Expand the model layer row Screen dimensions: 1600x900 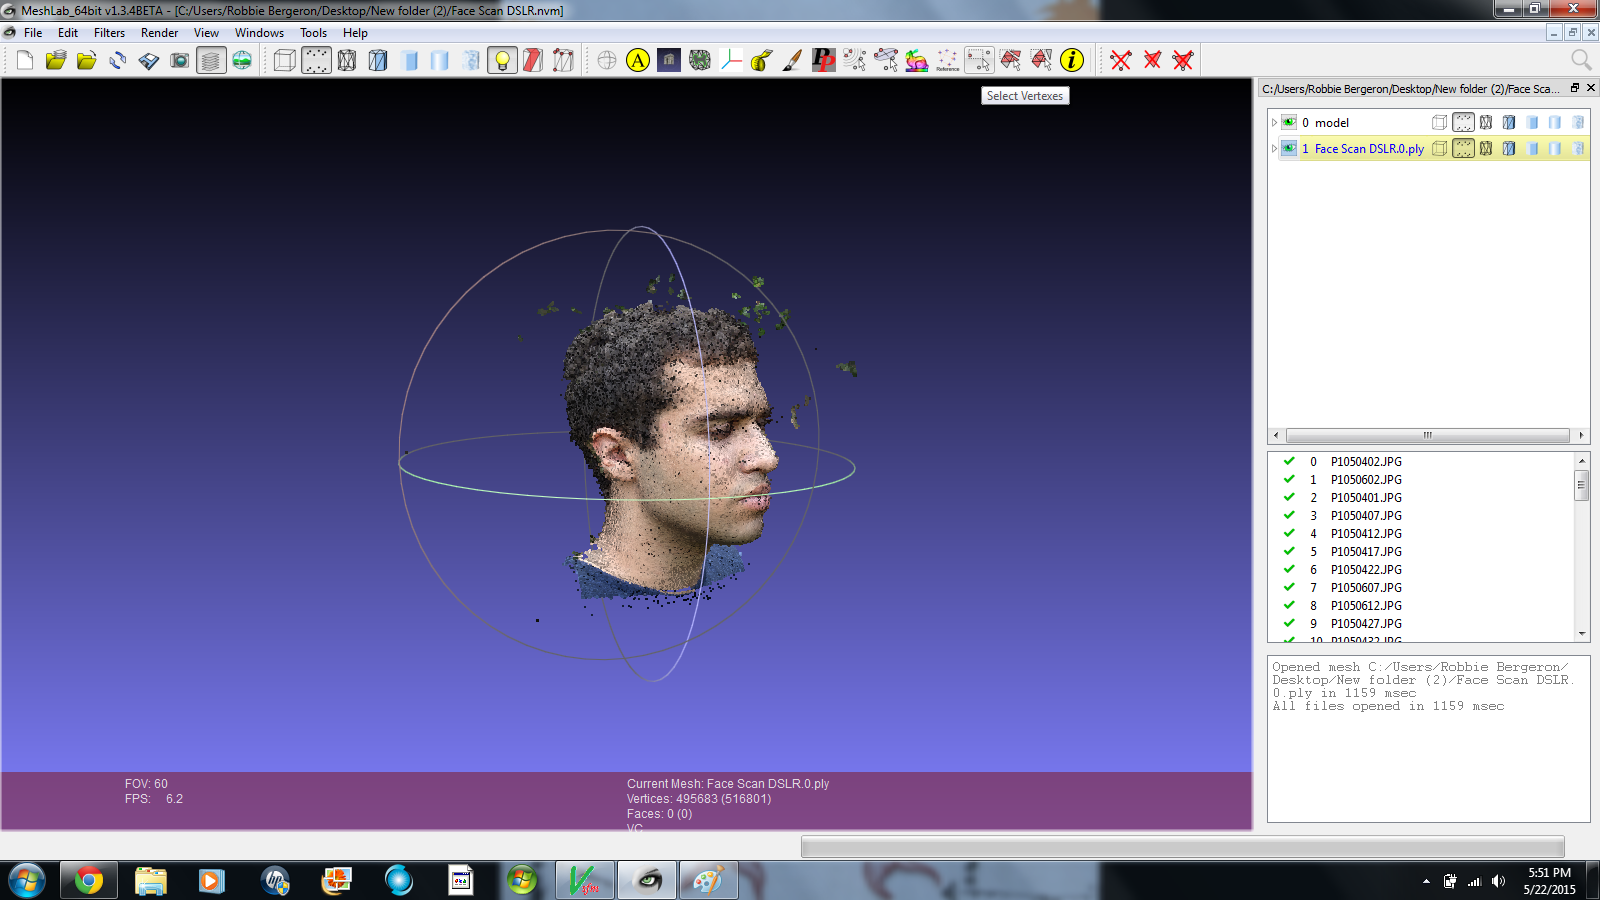1274,122
